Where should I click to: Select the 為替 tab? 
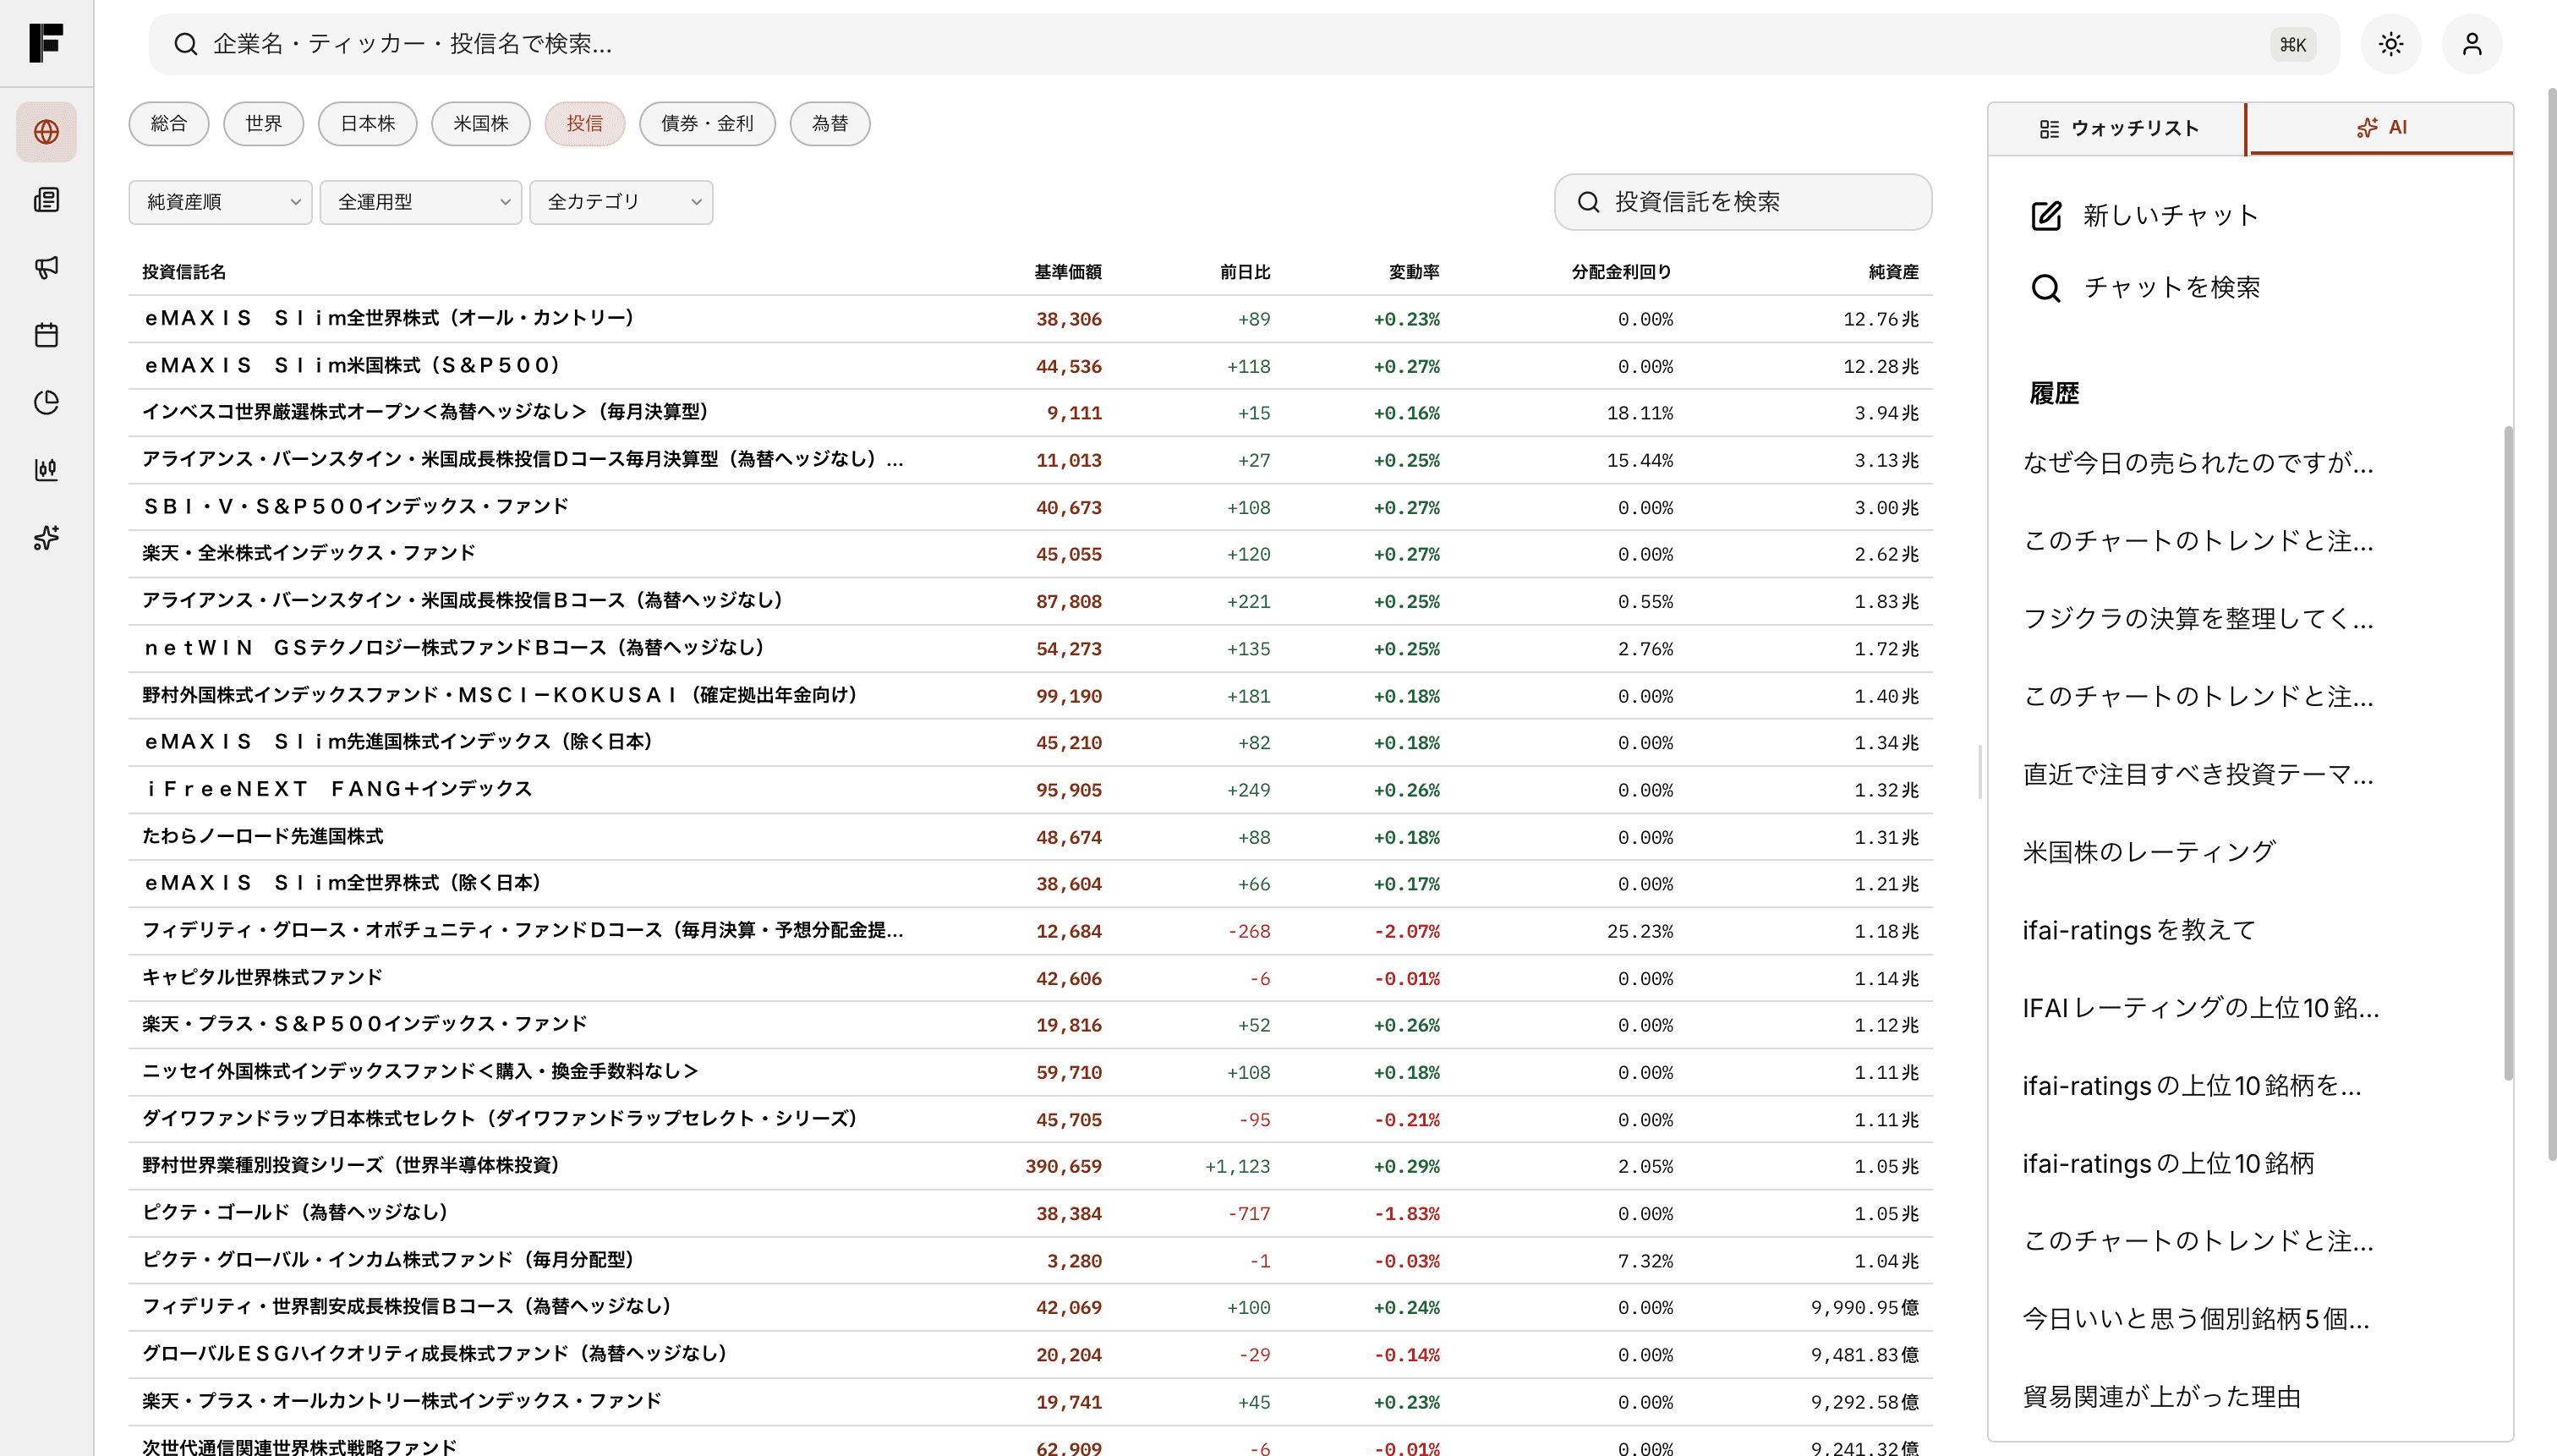(830, 124)
